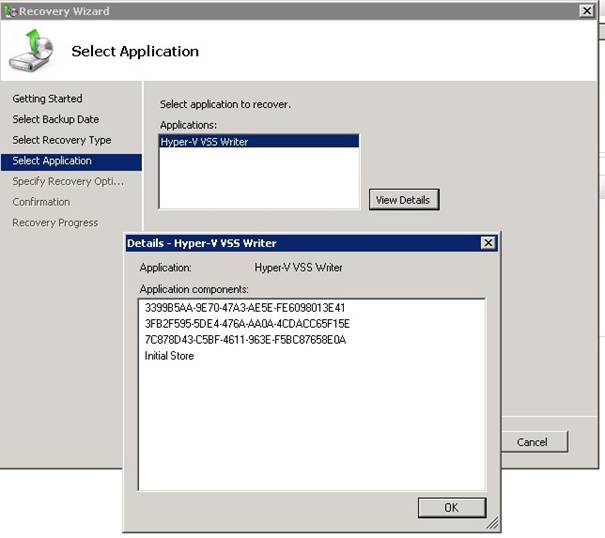Click the Confirmation step
The width and height of the screenshot is (605, 538).
41,202
